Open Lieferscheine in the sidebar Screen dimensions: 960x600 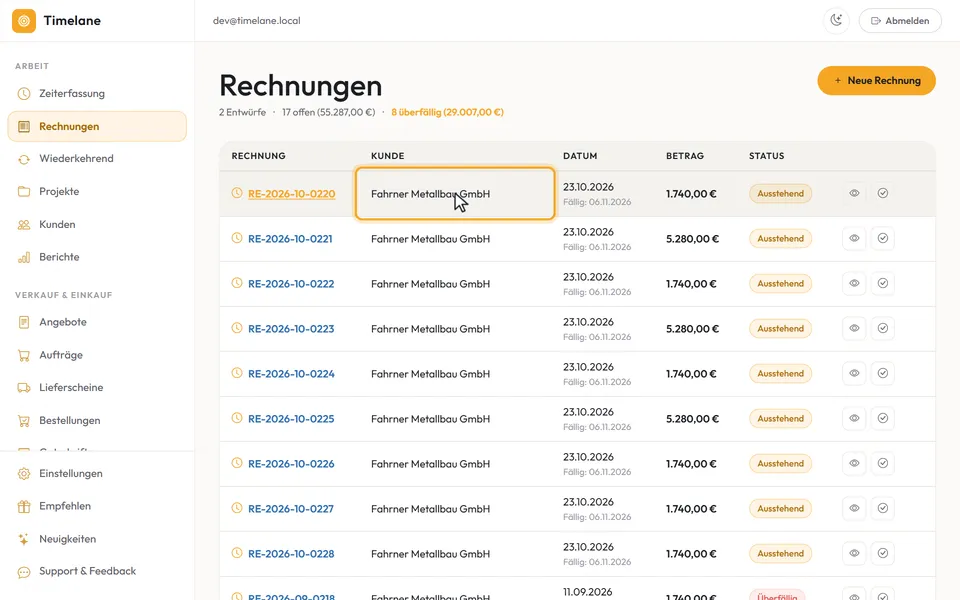97,388
